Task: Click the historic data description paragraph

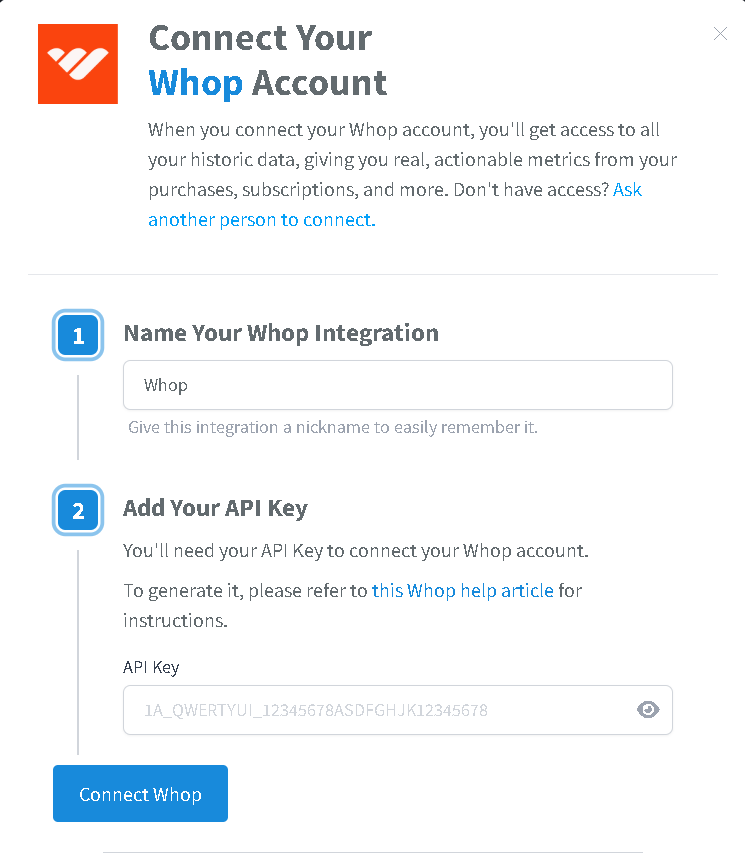Action: [412, 160]
